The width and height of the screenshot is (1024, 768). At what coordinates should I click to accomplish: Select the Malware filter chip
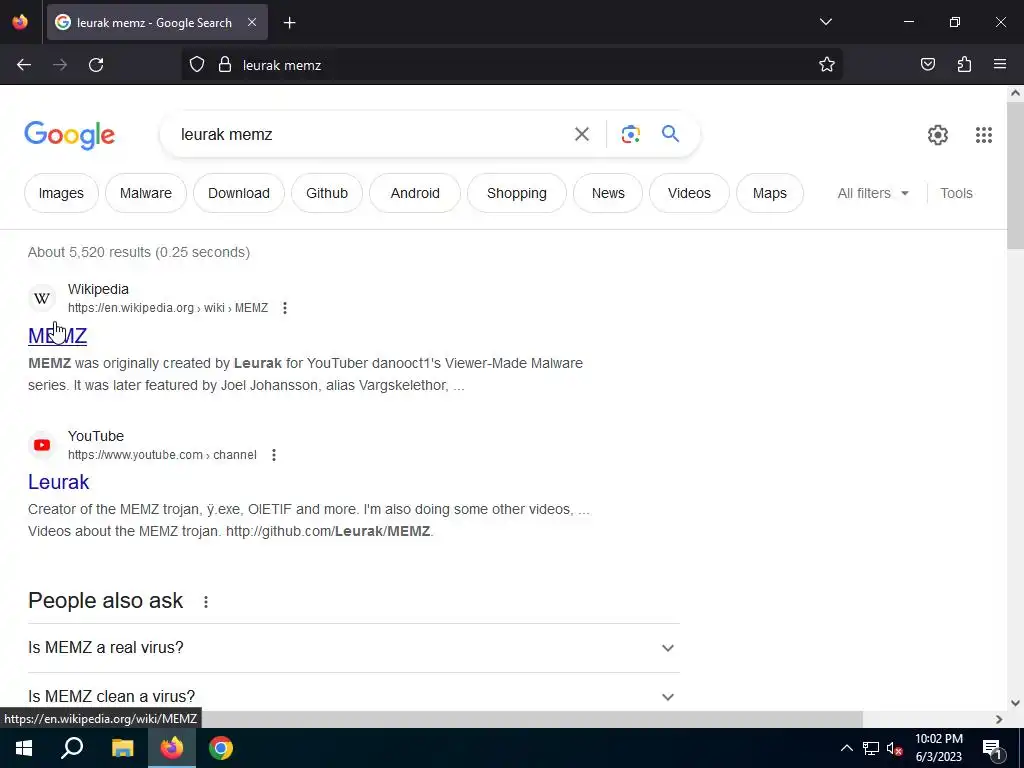[x=146, y=193]
